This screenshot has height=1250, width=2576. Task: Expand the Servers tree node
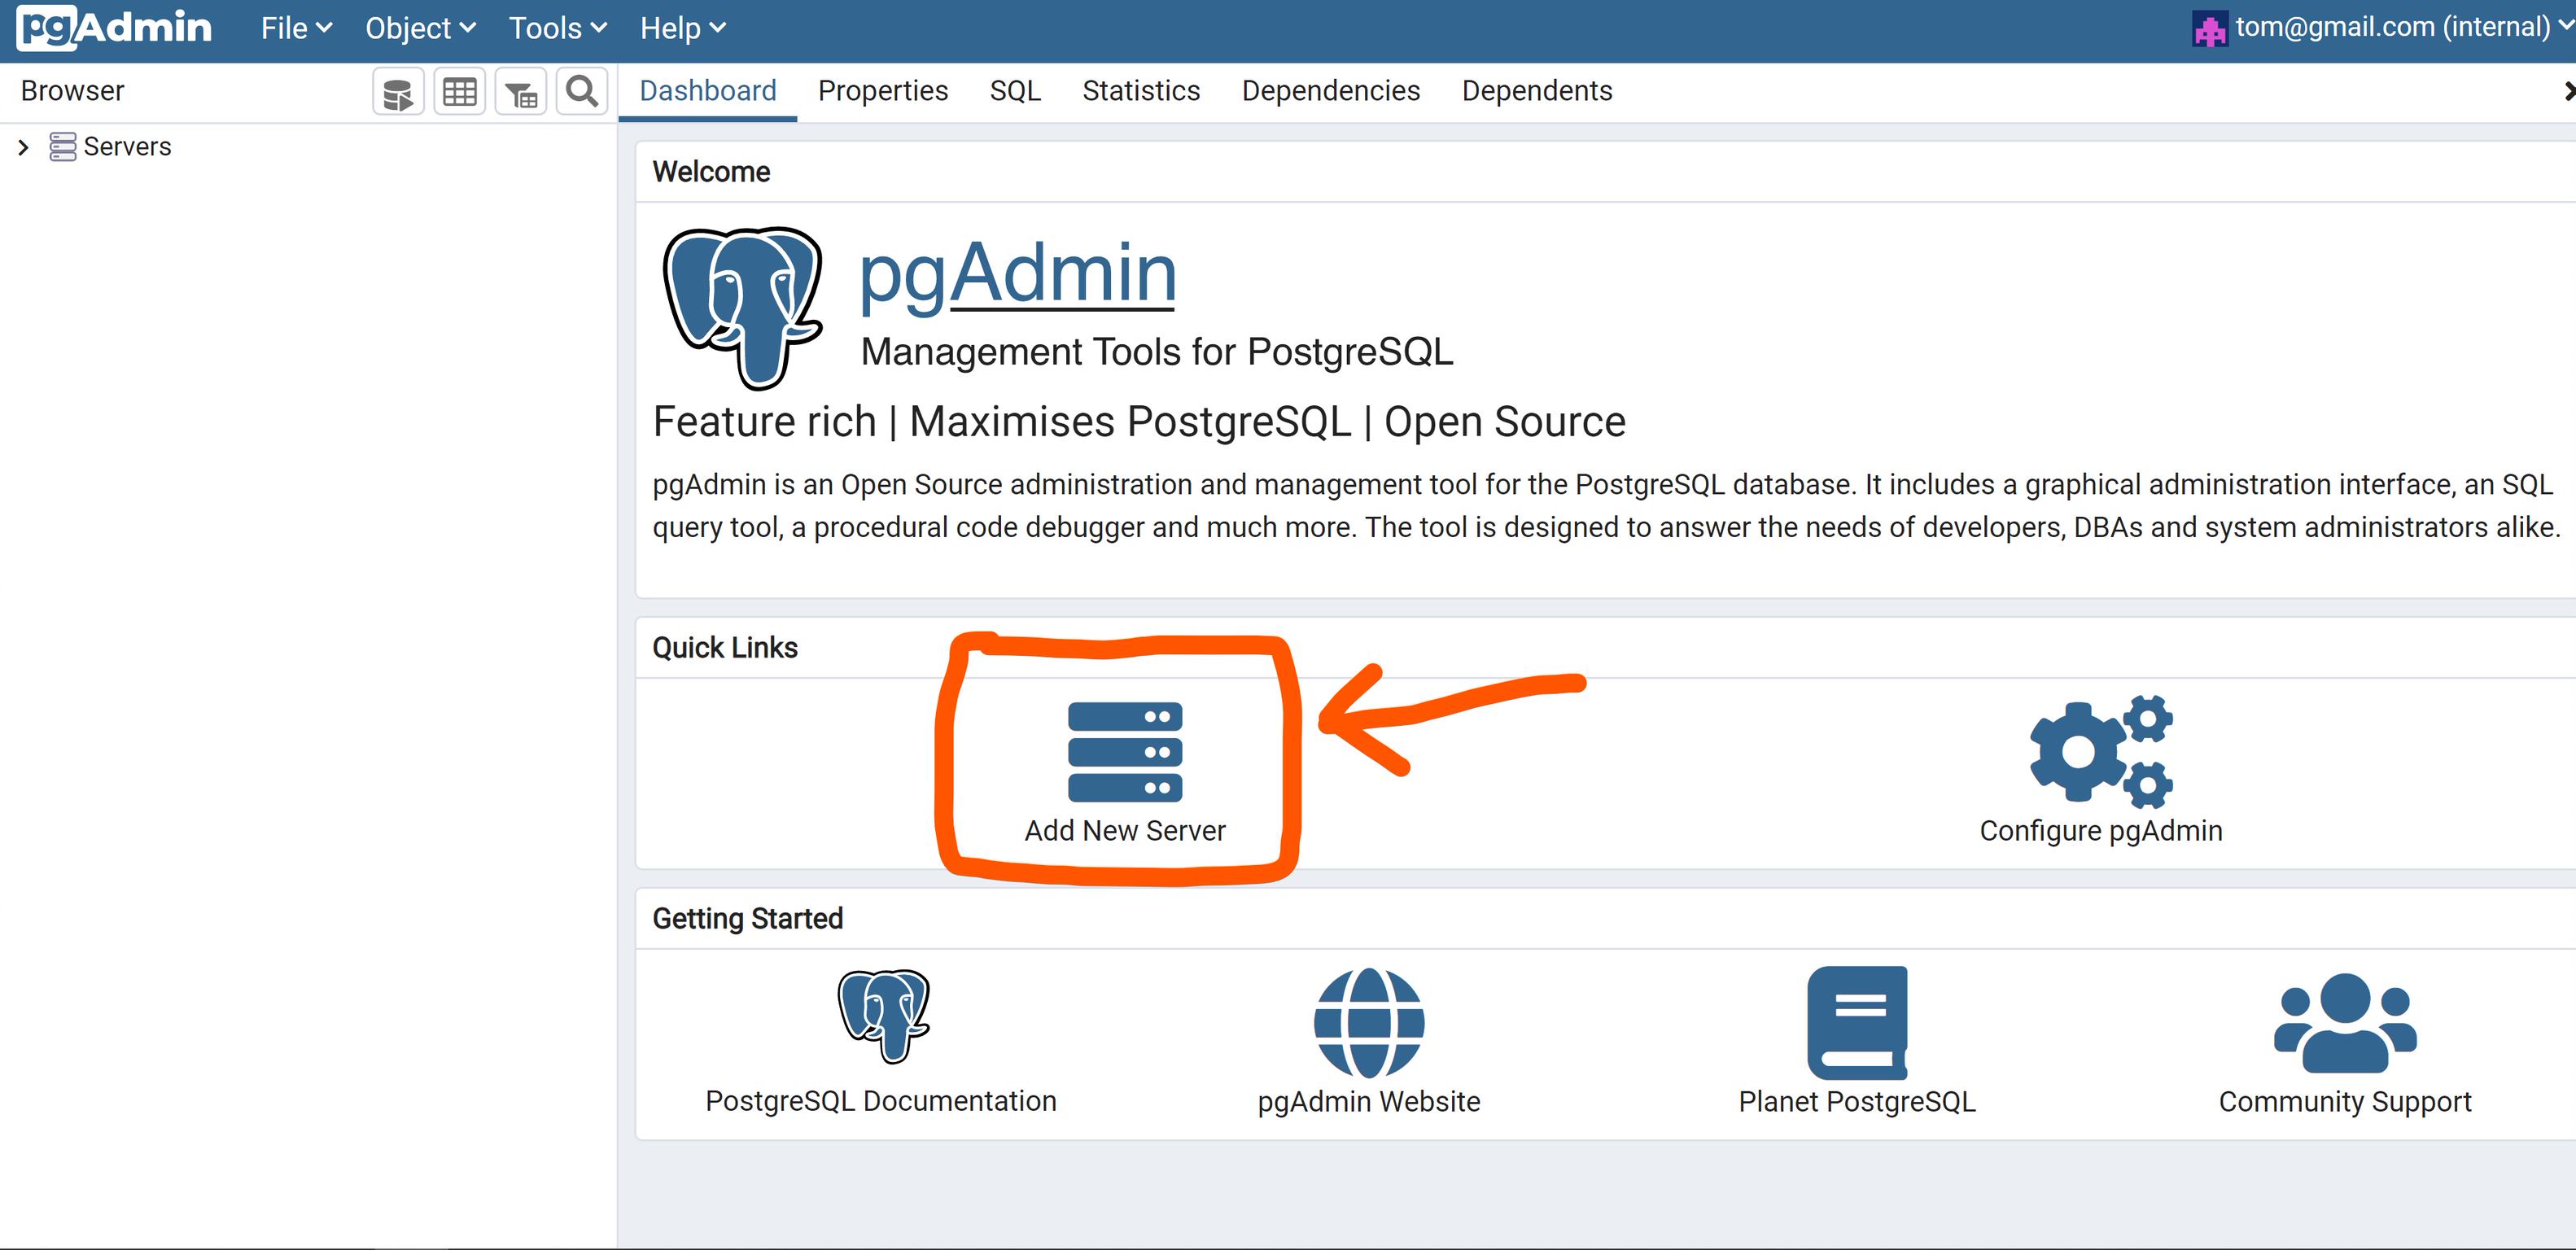point(23,148)
